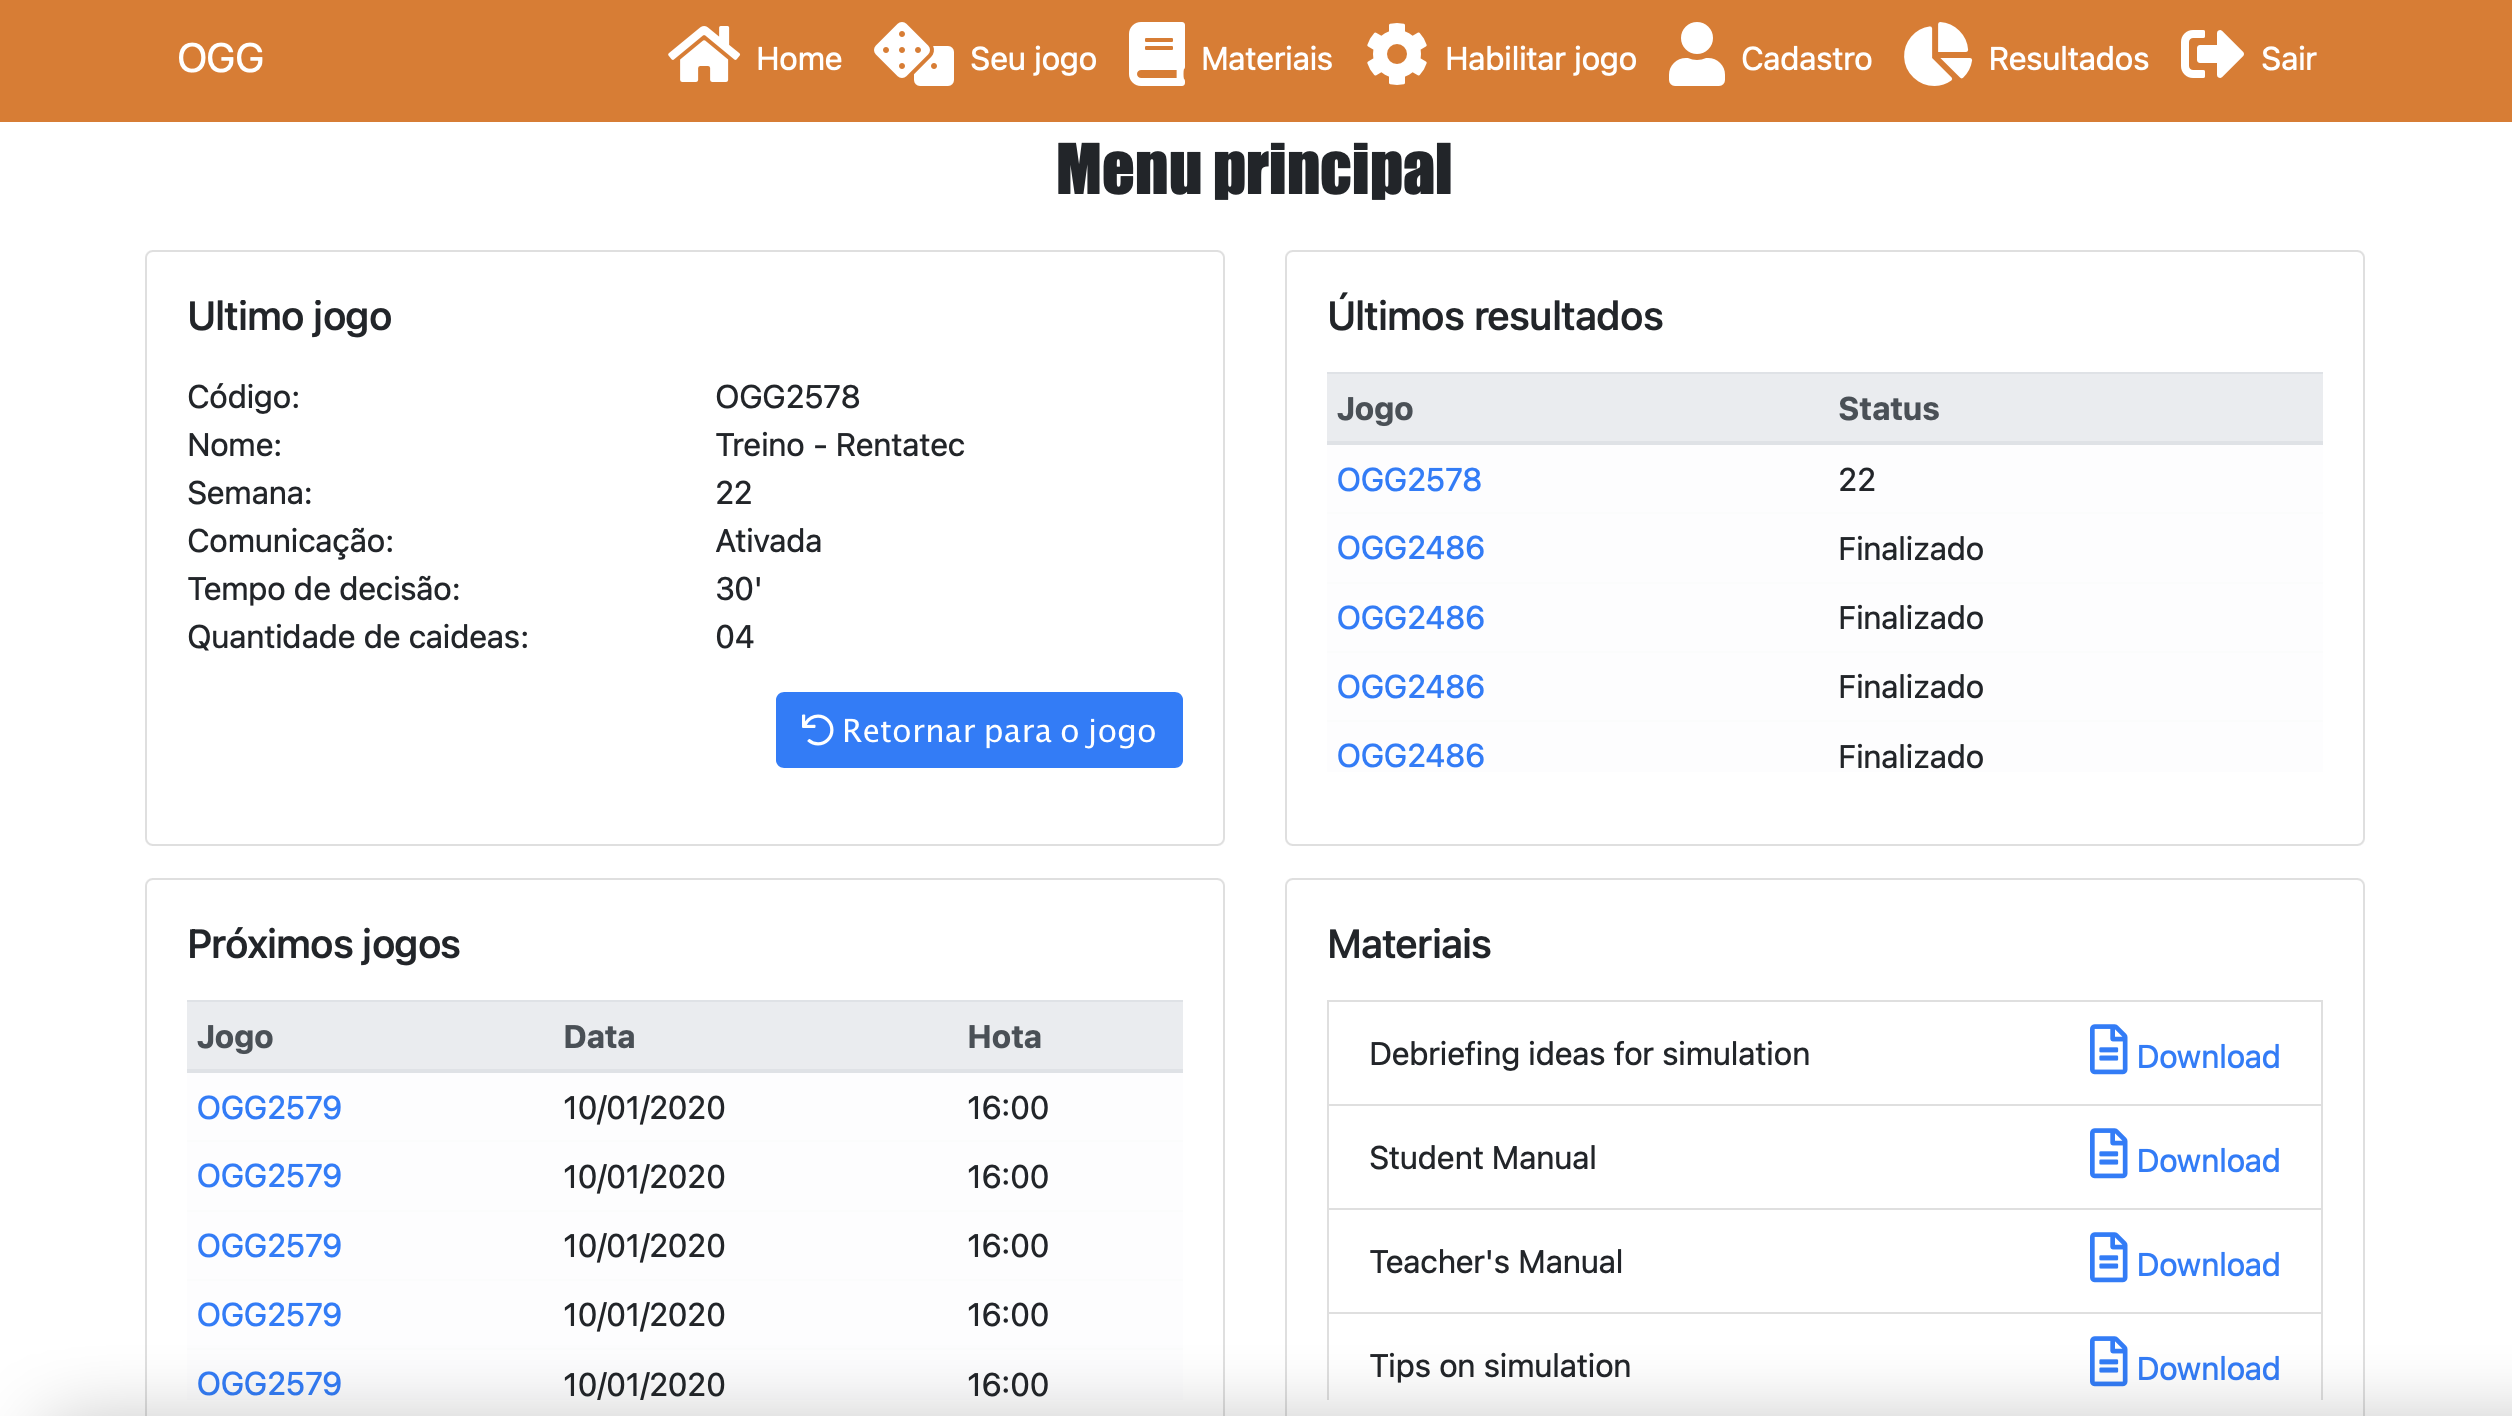Download the Tips on simulation file
Screen dimensions: 2512x1416
click(x=2207, y=1368)
